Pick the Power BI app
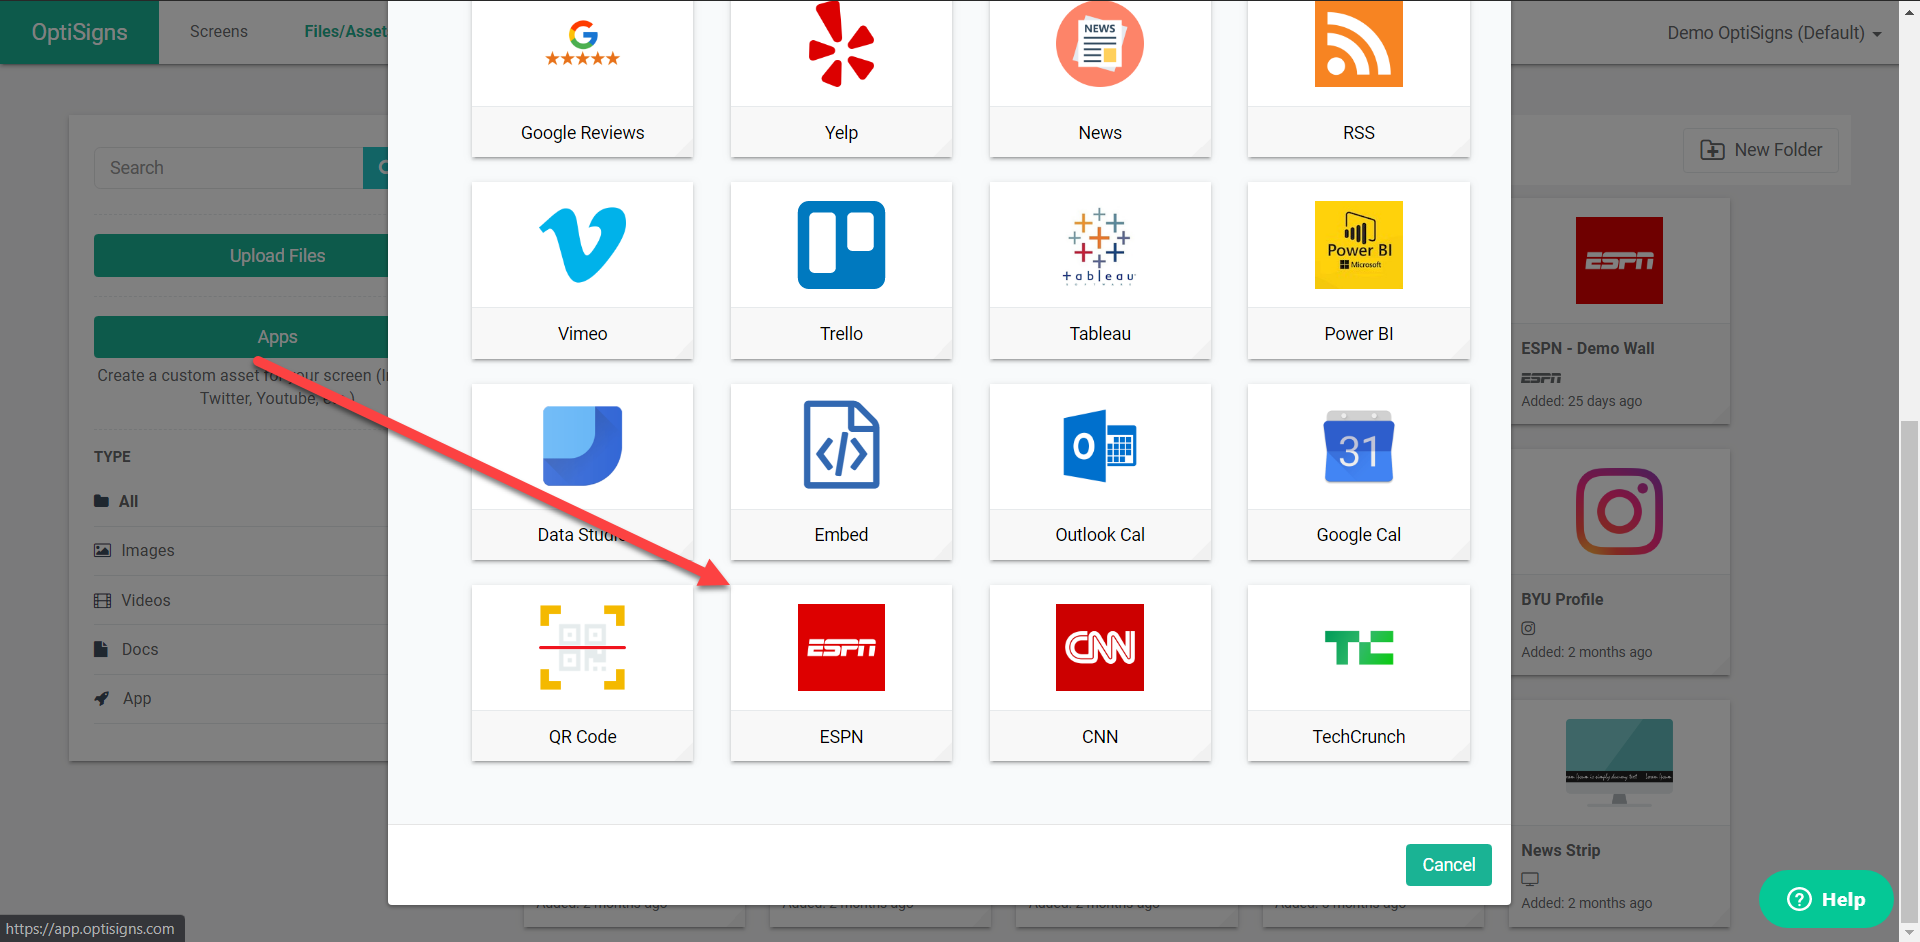1920x942 pixels. (1358, 270)
